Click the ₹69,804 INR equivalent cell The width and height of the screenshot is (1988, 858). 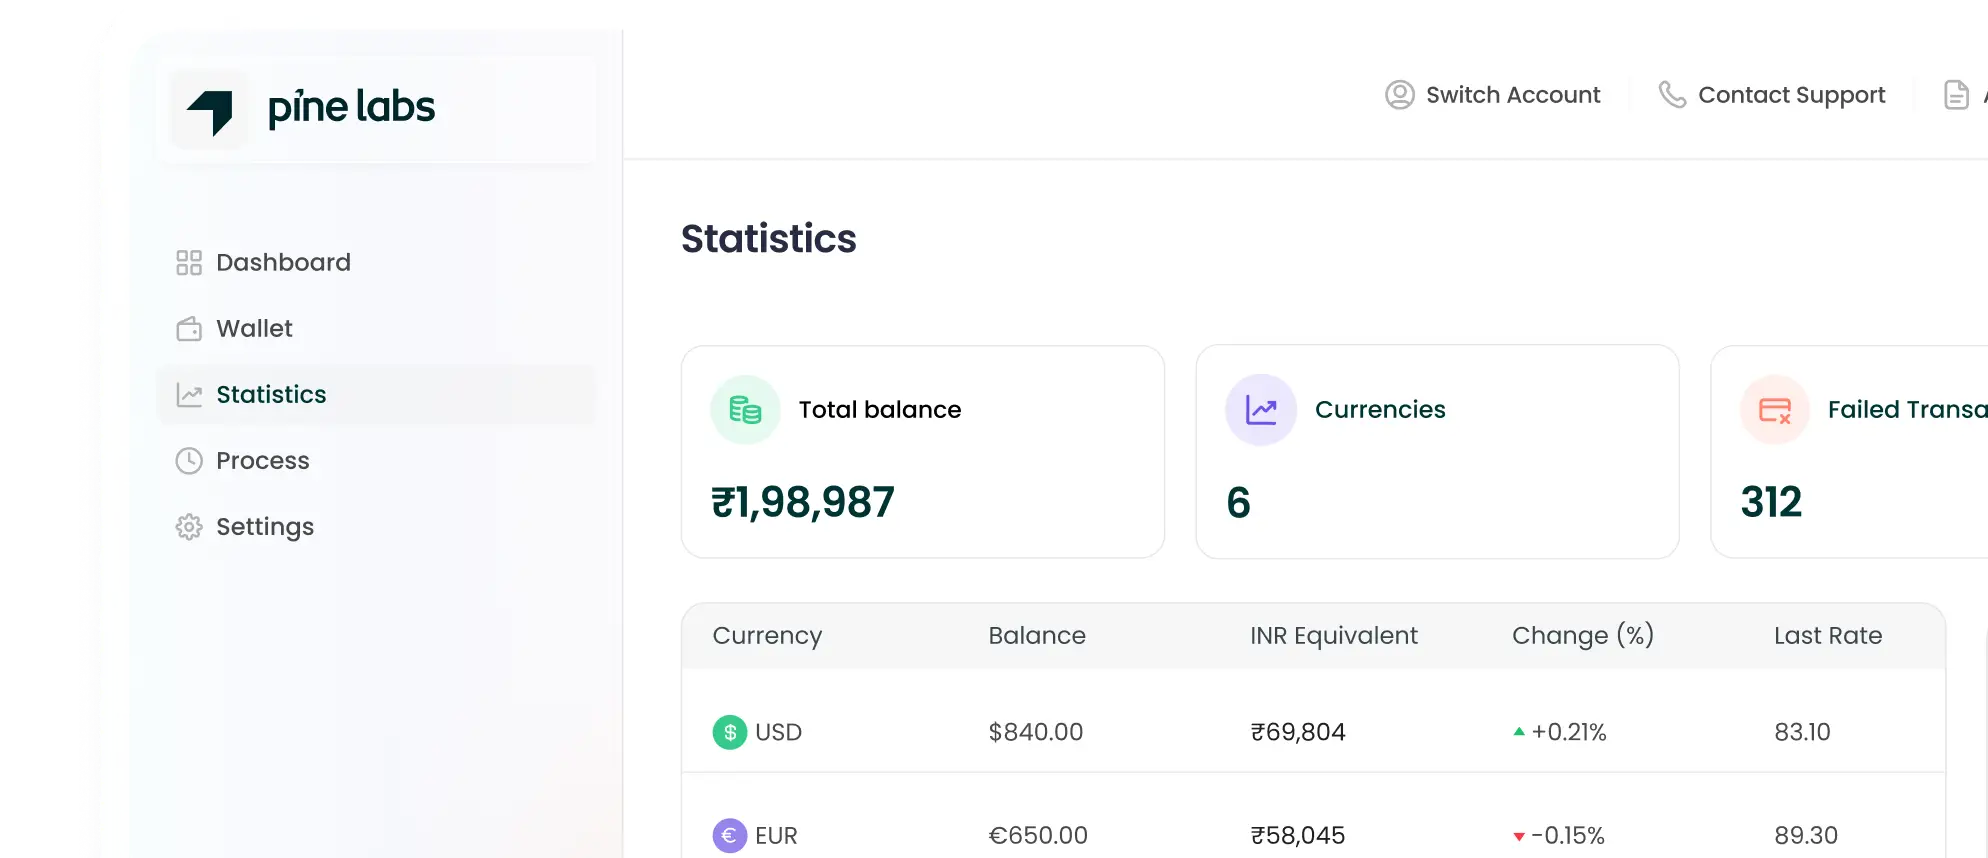coord(1298,732)
